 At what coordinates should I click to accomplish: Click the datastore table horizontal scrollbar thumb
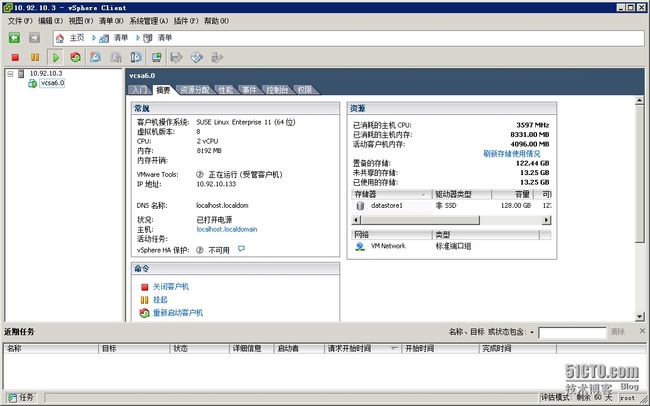(420, 220)
